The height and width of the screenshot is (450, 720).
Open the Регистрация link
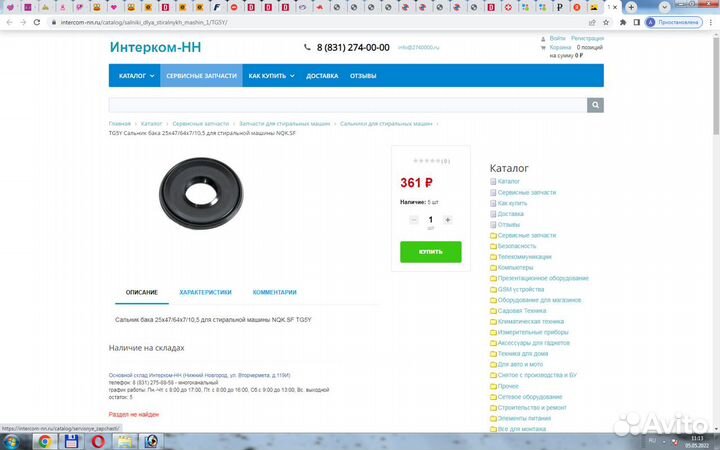click(587, 38)
